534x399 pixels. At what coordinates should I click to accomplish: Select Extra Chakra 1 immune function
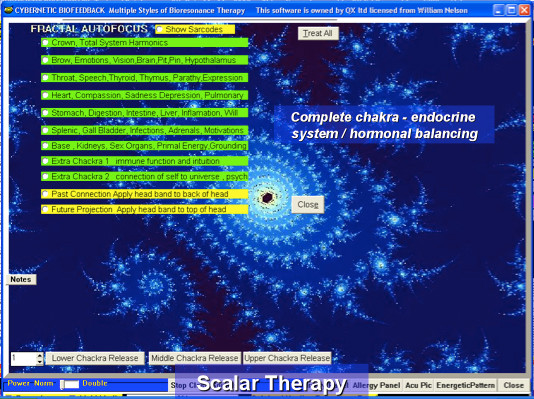(144, 161)
